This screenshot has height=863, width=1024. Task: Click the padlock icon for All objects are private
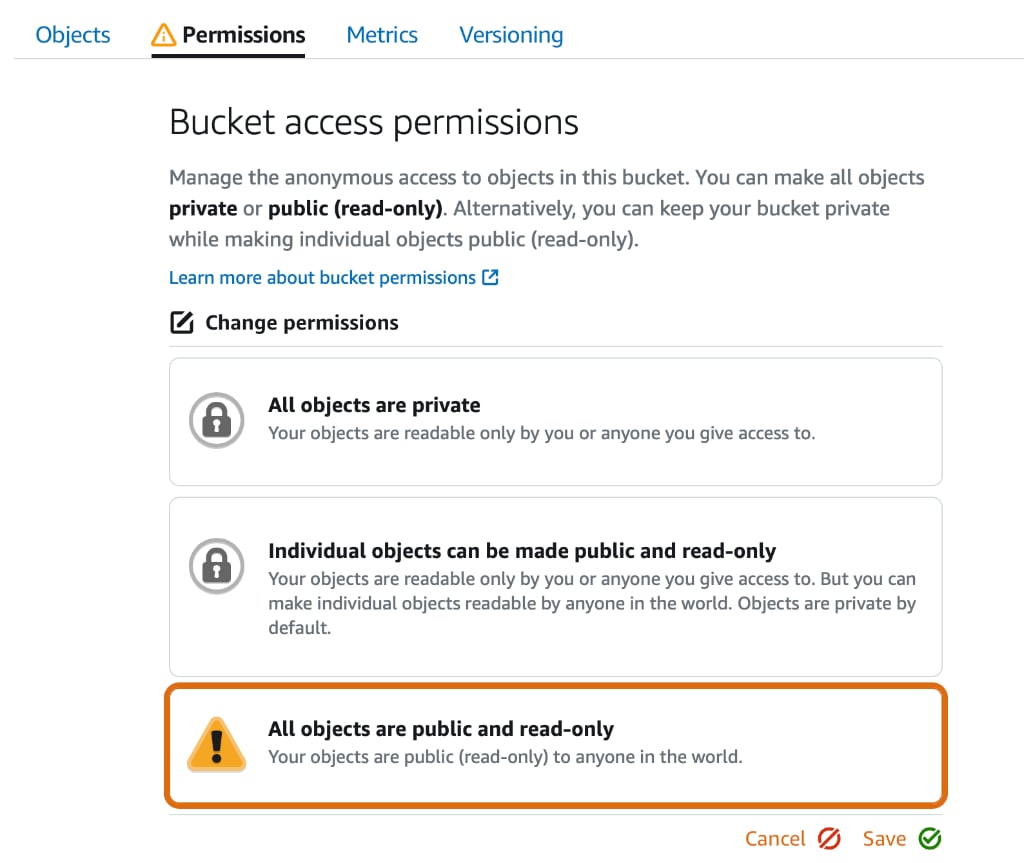pyautogui.click(x=216, y=421)
